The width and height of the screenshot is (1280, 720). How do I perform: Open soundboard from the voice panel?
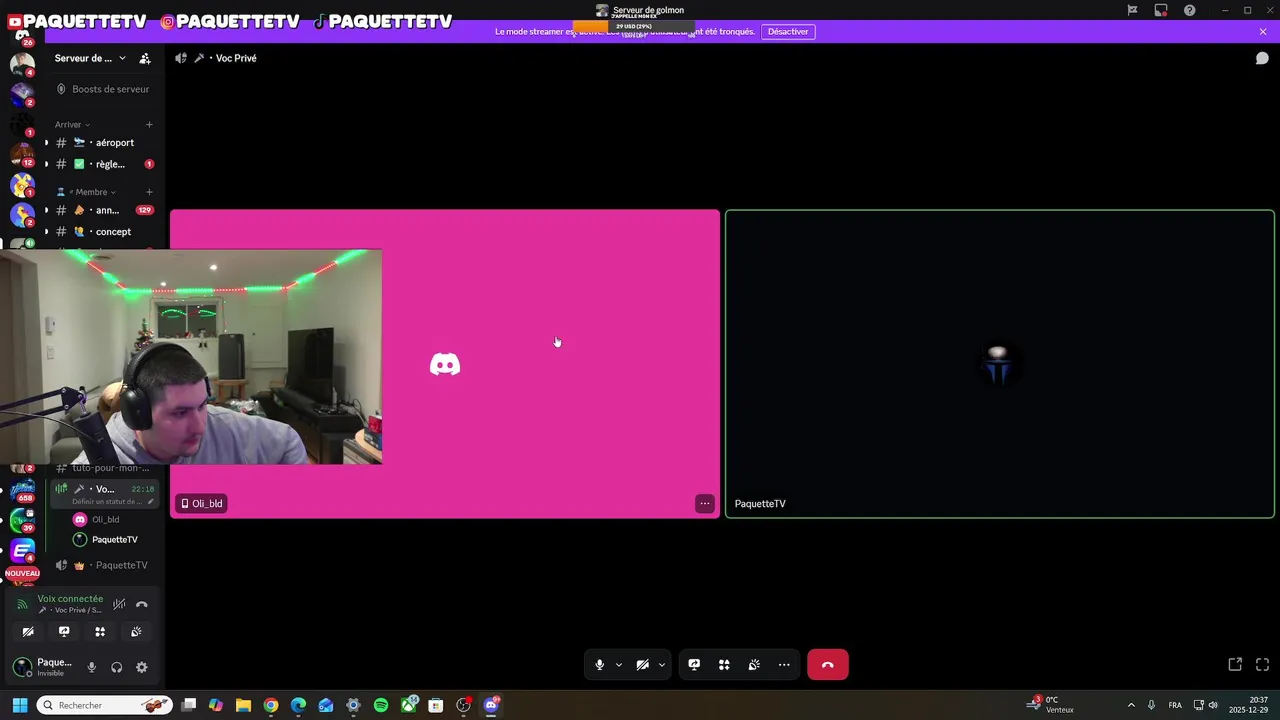136,632
